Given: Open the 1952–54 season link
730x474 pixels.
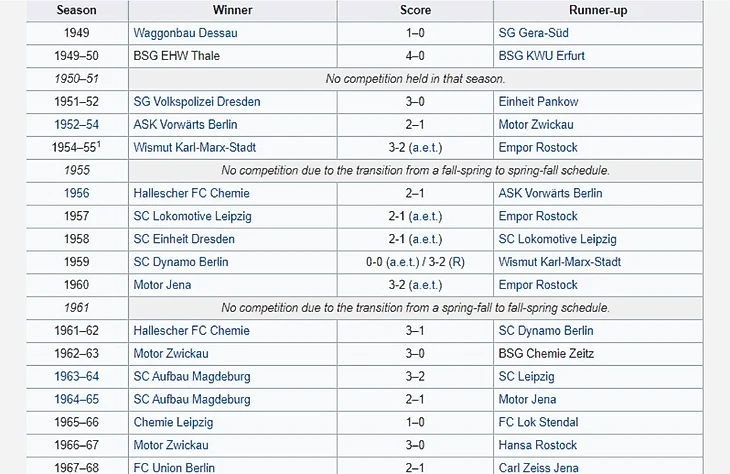Looking at the screenshot, I should (76, 125).
